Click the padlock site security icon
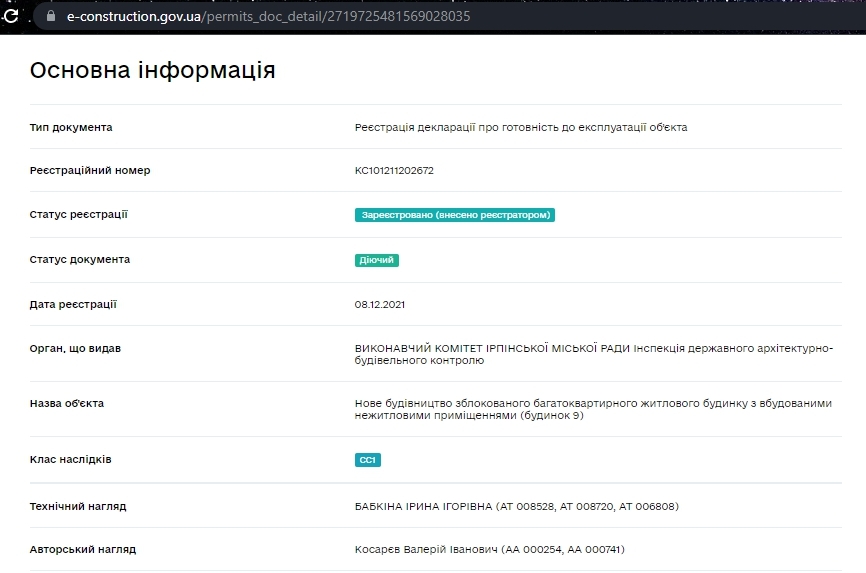The width and height of the screenshot is (866, 573). (51, 16)
